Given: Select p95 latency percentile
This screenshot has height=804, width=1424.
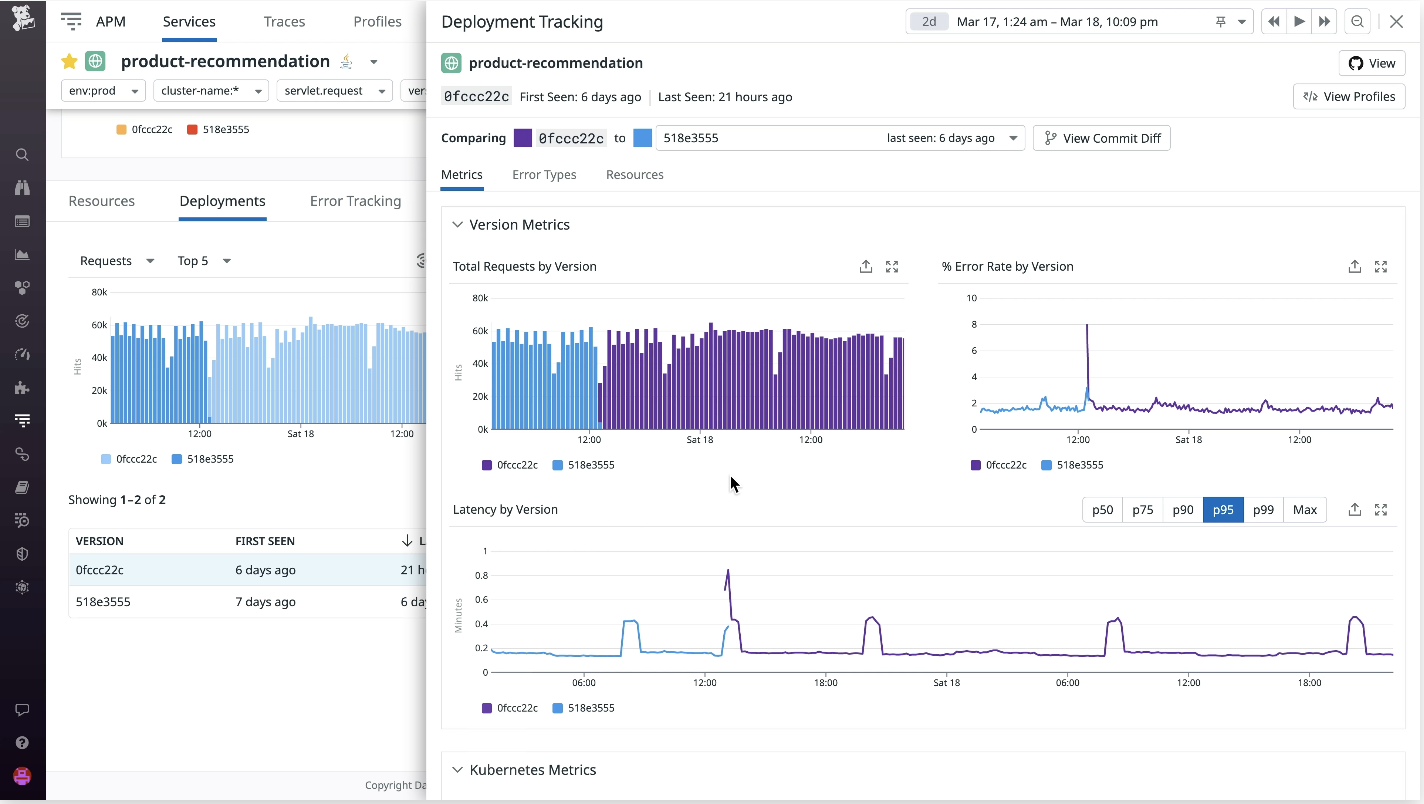Looking at the screenshot, I should 1223,509.
